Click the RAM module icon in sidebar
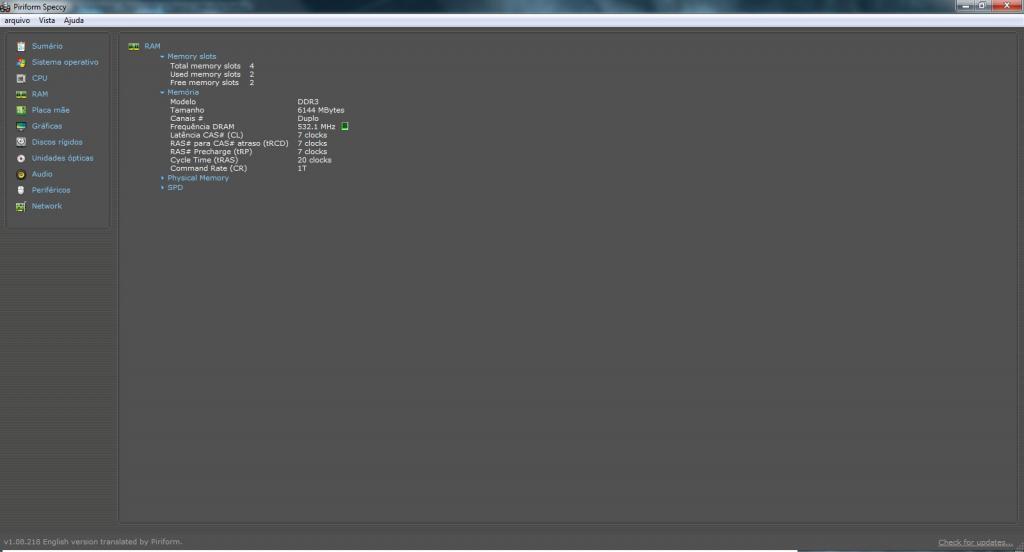Image resolution: width=1024 pixels, height=552 pixels. tap(21, 94)
